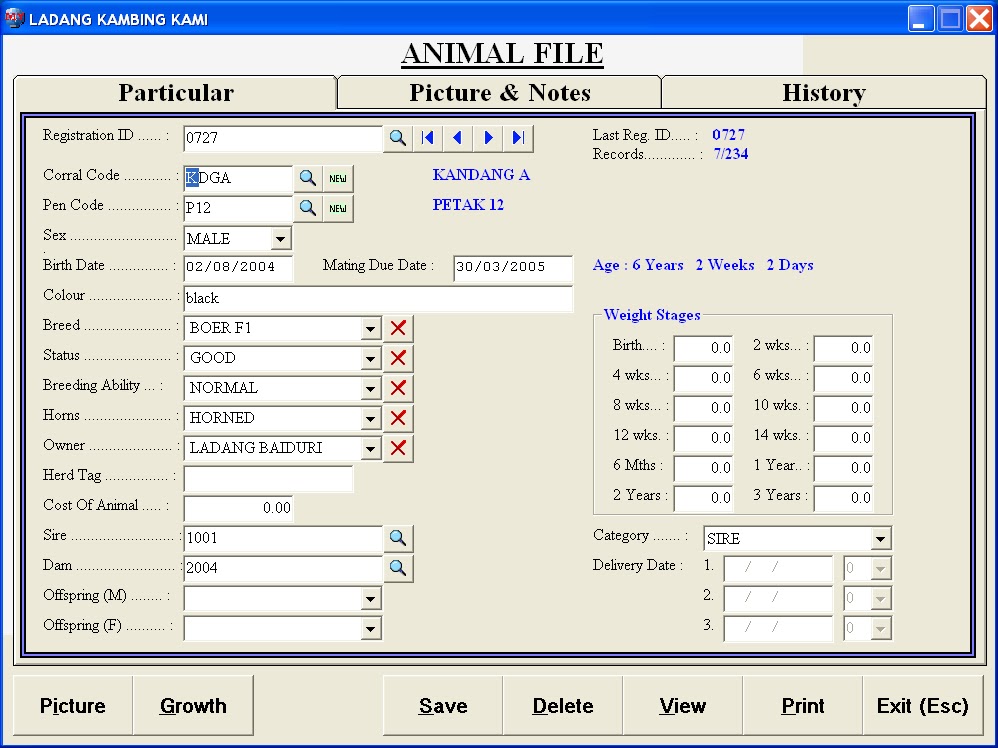Expand the Category dropdown
The height and width of the screenshot is (748, 998).
pyautogui.click(x=879, y=538)
